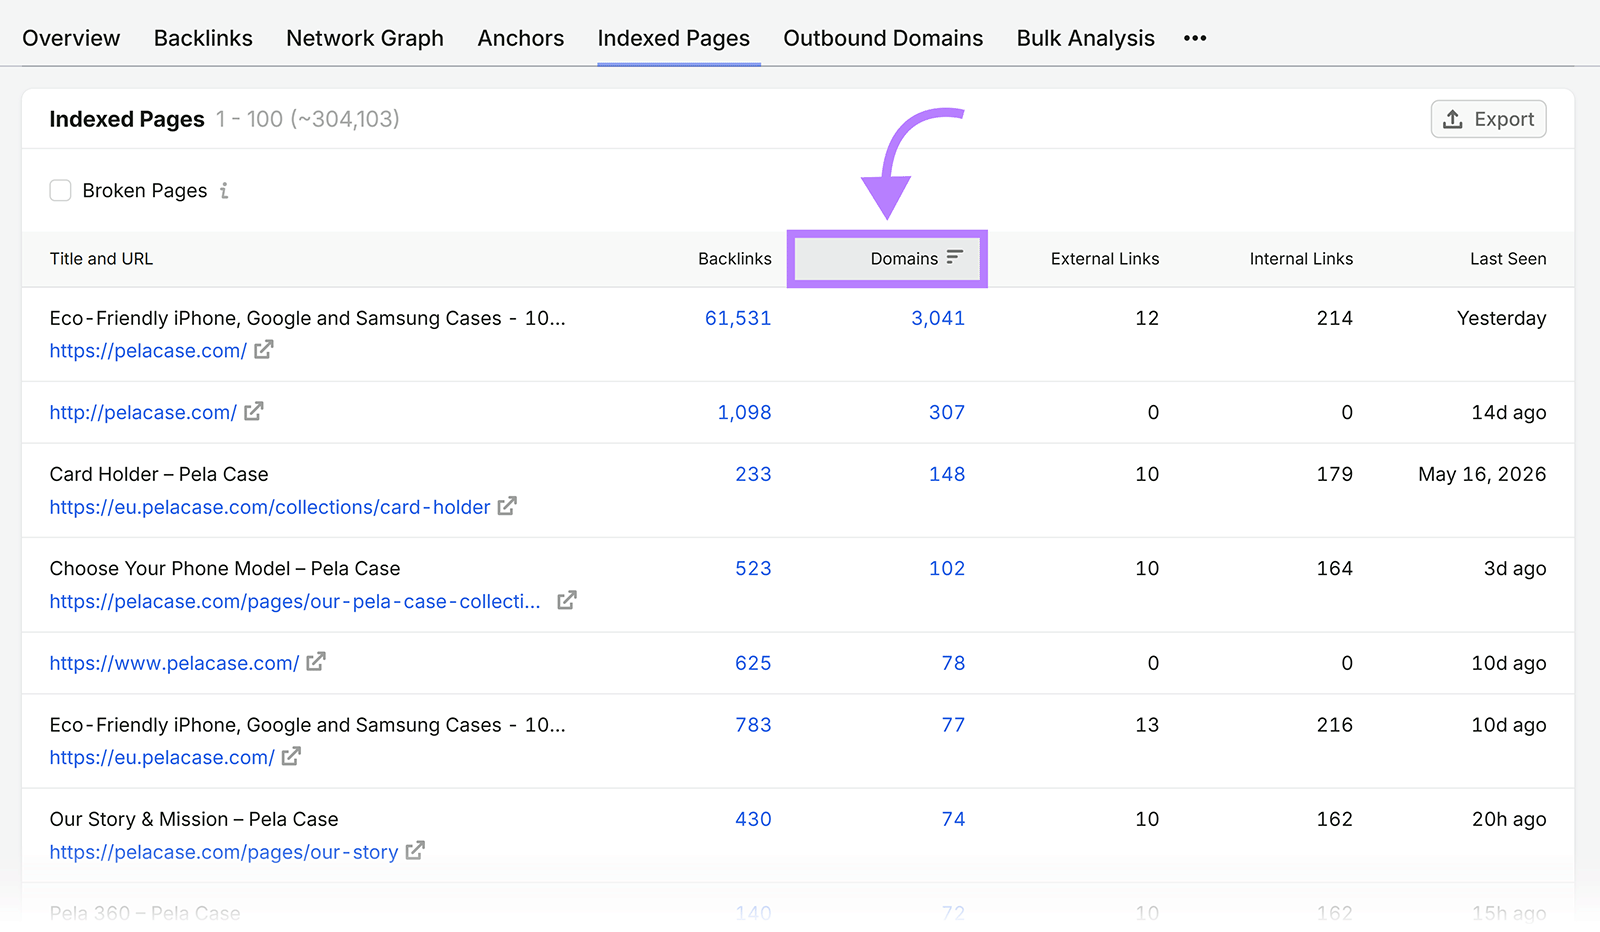The image size is (1600, 932).
Task: Open external link icon for https://www.pelacase.com/
Action: (x=316, y=662)
